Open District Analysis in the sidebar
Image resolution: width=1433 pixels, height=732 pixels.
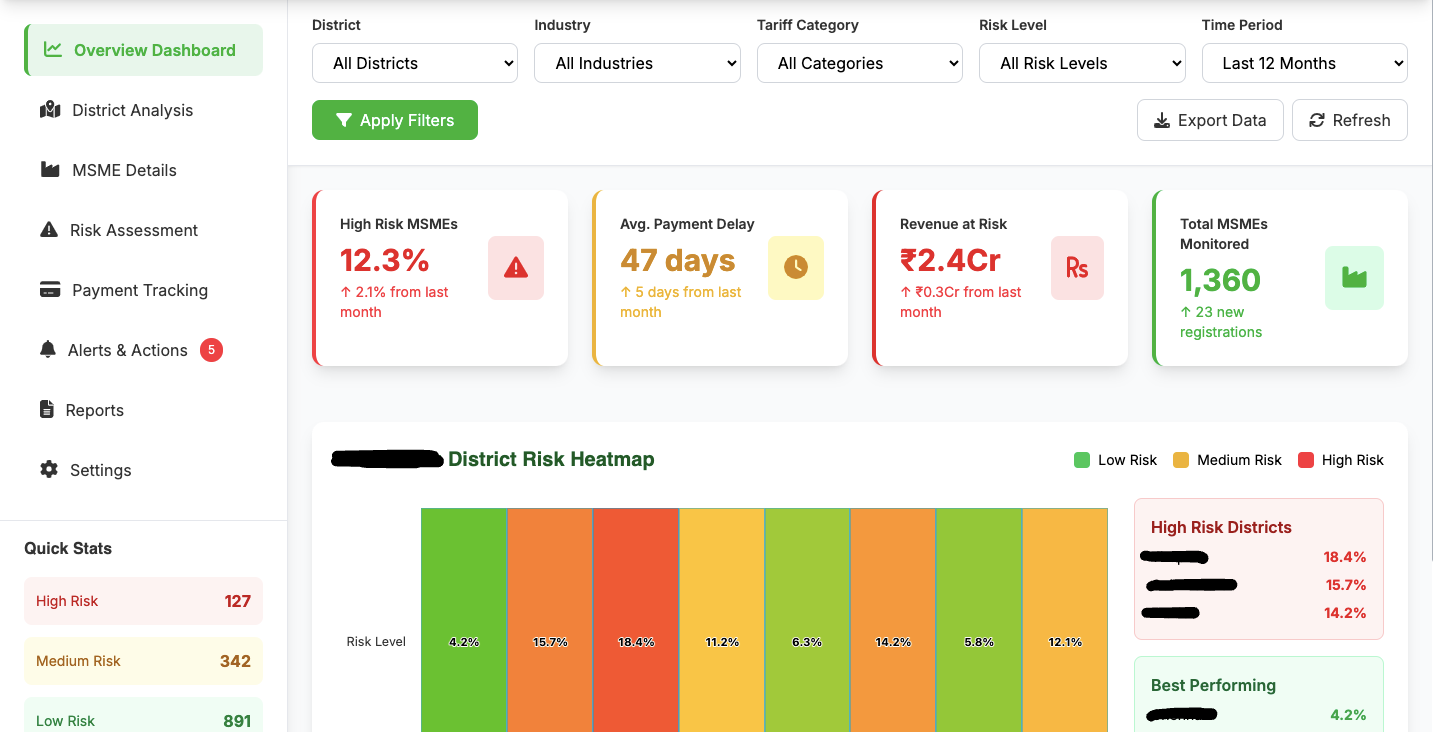(132, 110)
